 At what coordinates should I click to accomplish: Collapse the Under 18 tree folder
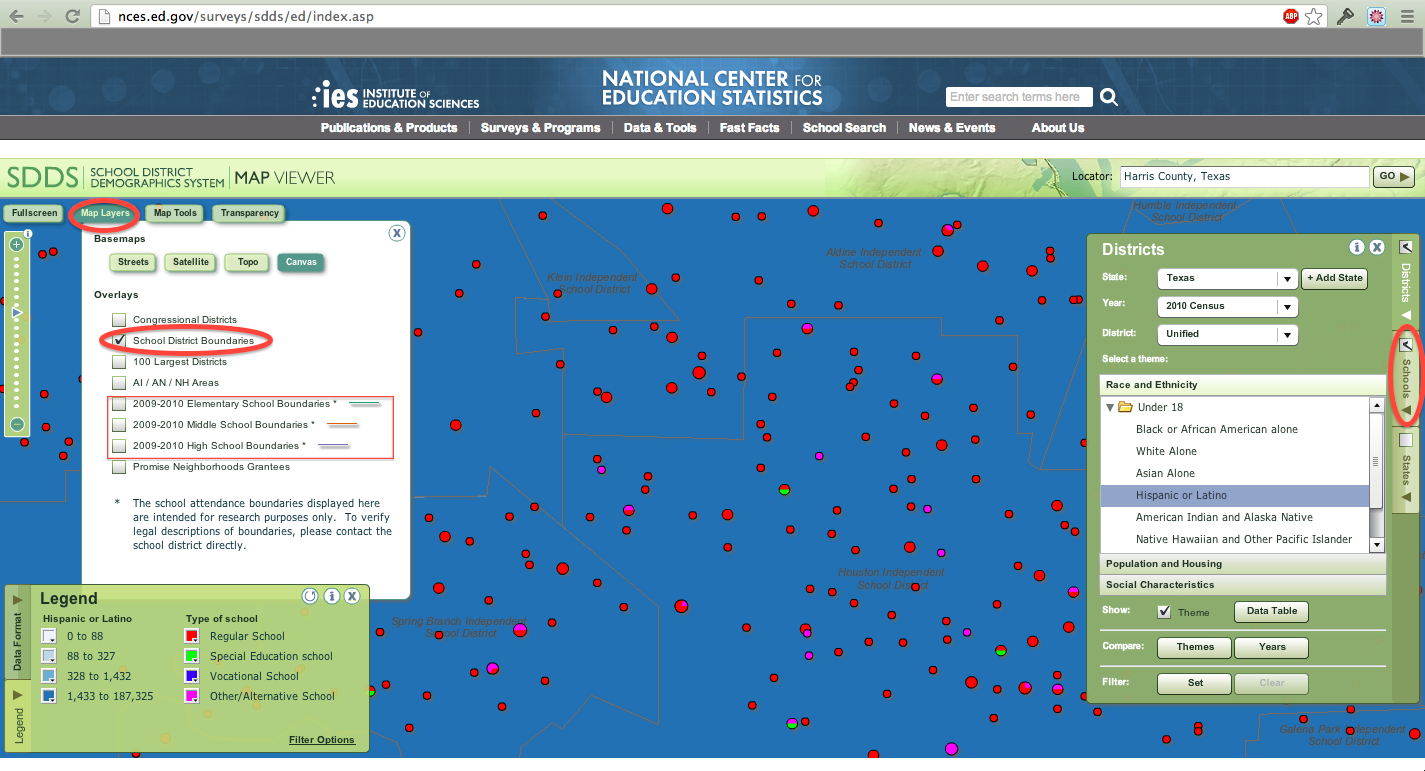pos(1110,407)
